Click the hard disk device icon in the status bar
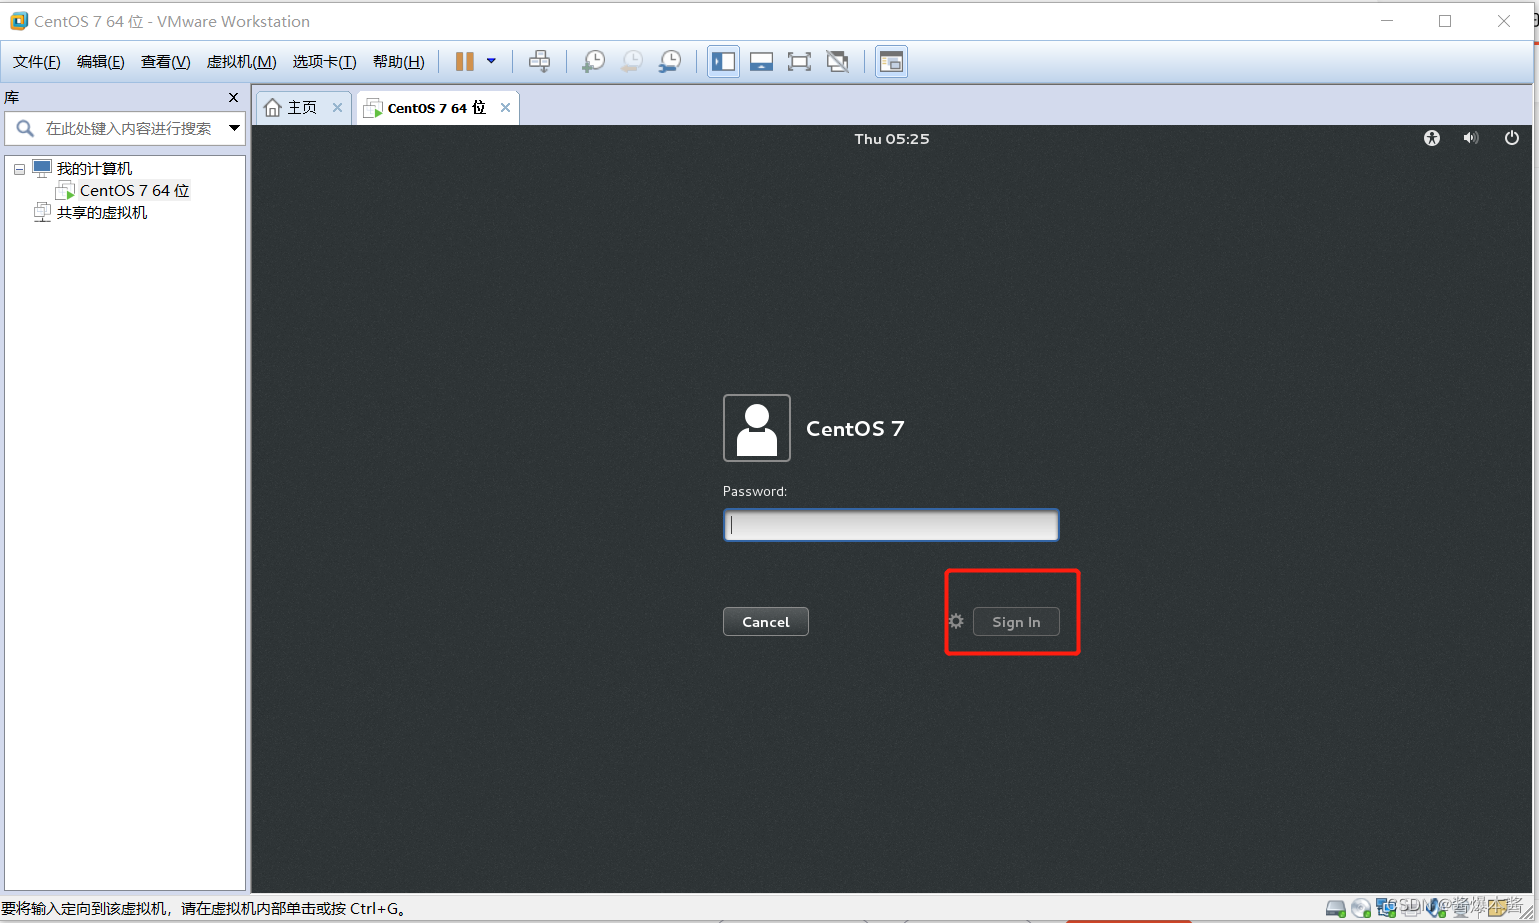Image resolution: width=1539 pixels, height=923 pixels. click(1335, 908)
